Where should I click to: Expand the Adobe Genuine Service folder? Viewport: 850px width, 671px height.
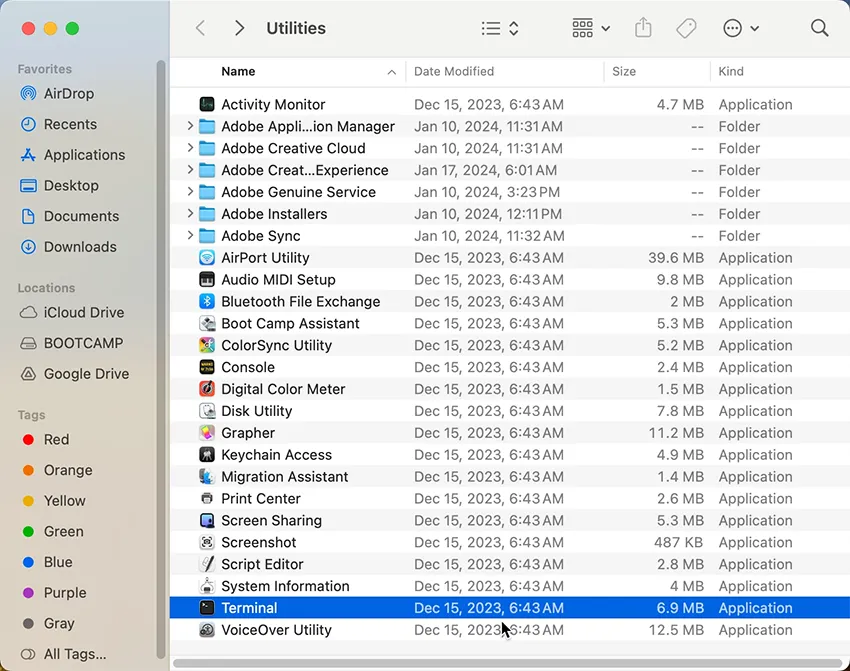190,191
